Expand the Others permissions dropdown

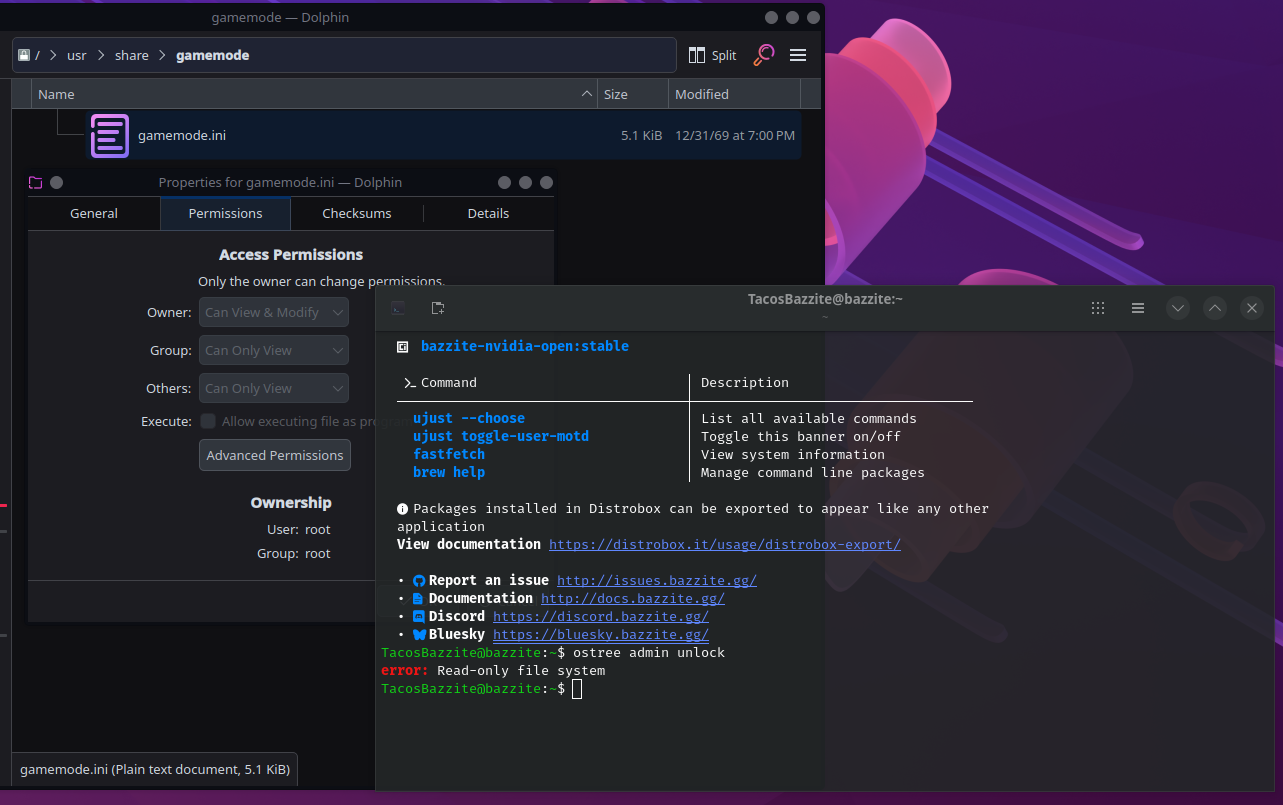tap(274, 389)
